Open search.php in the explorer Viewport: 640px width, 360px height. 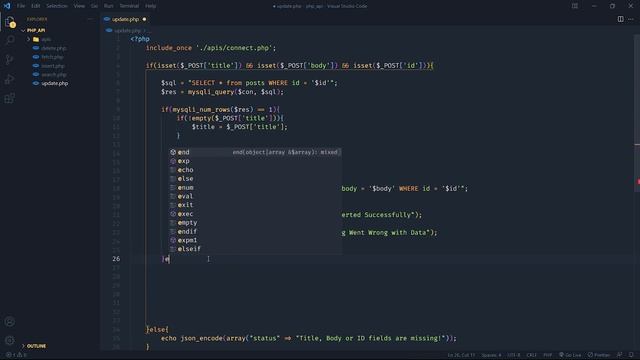pos(53,75)
